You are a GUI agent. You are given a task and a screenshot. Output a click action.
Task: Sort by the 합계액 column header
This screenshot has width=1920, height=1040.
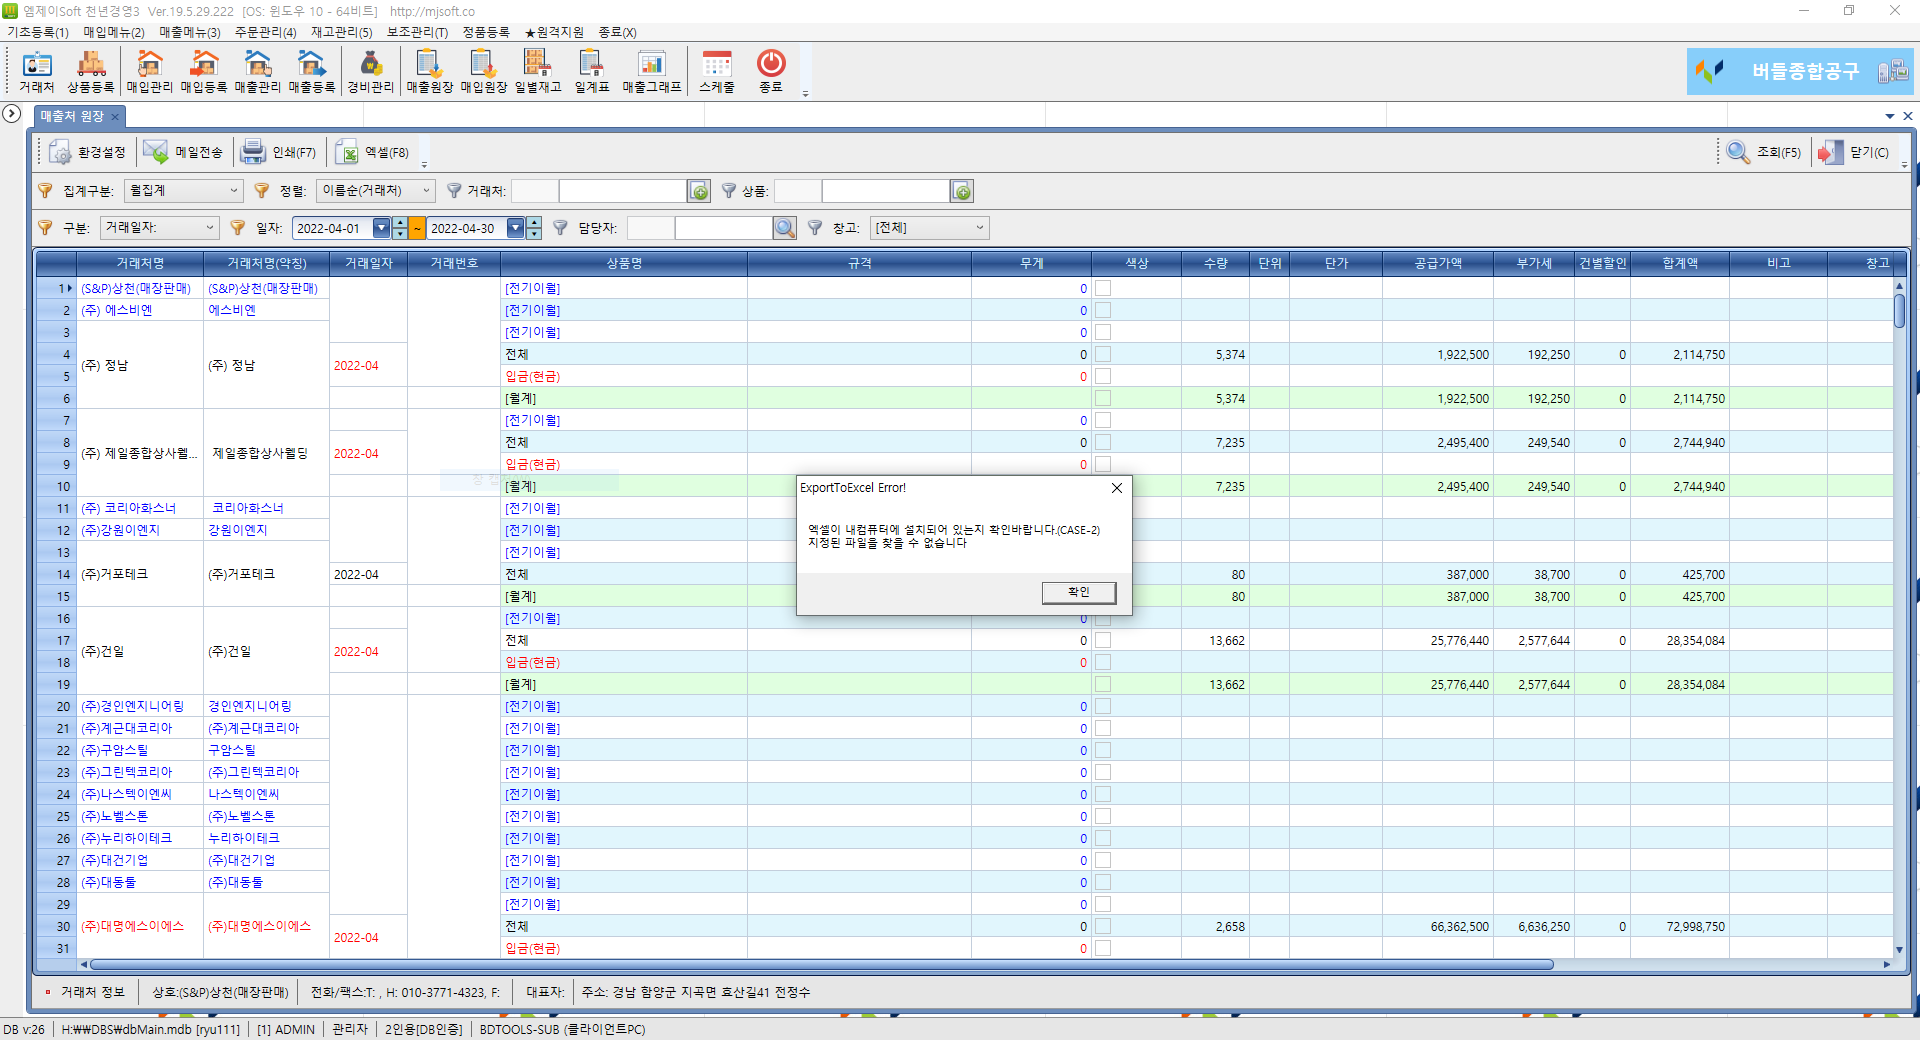1680,263
